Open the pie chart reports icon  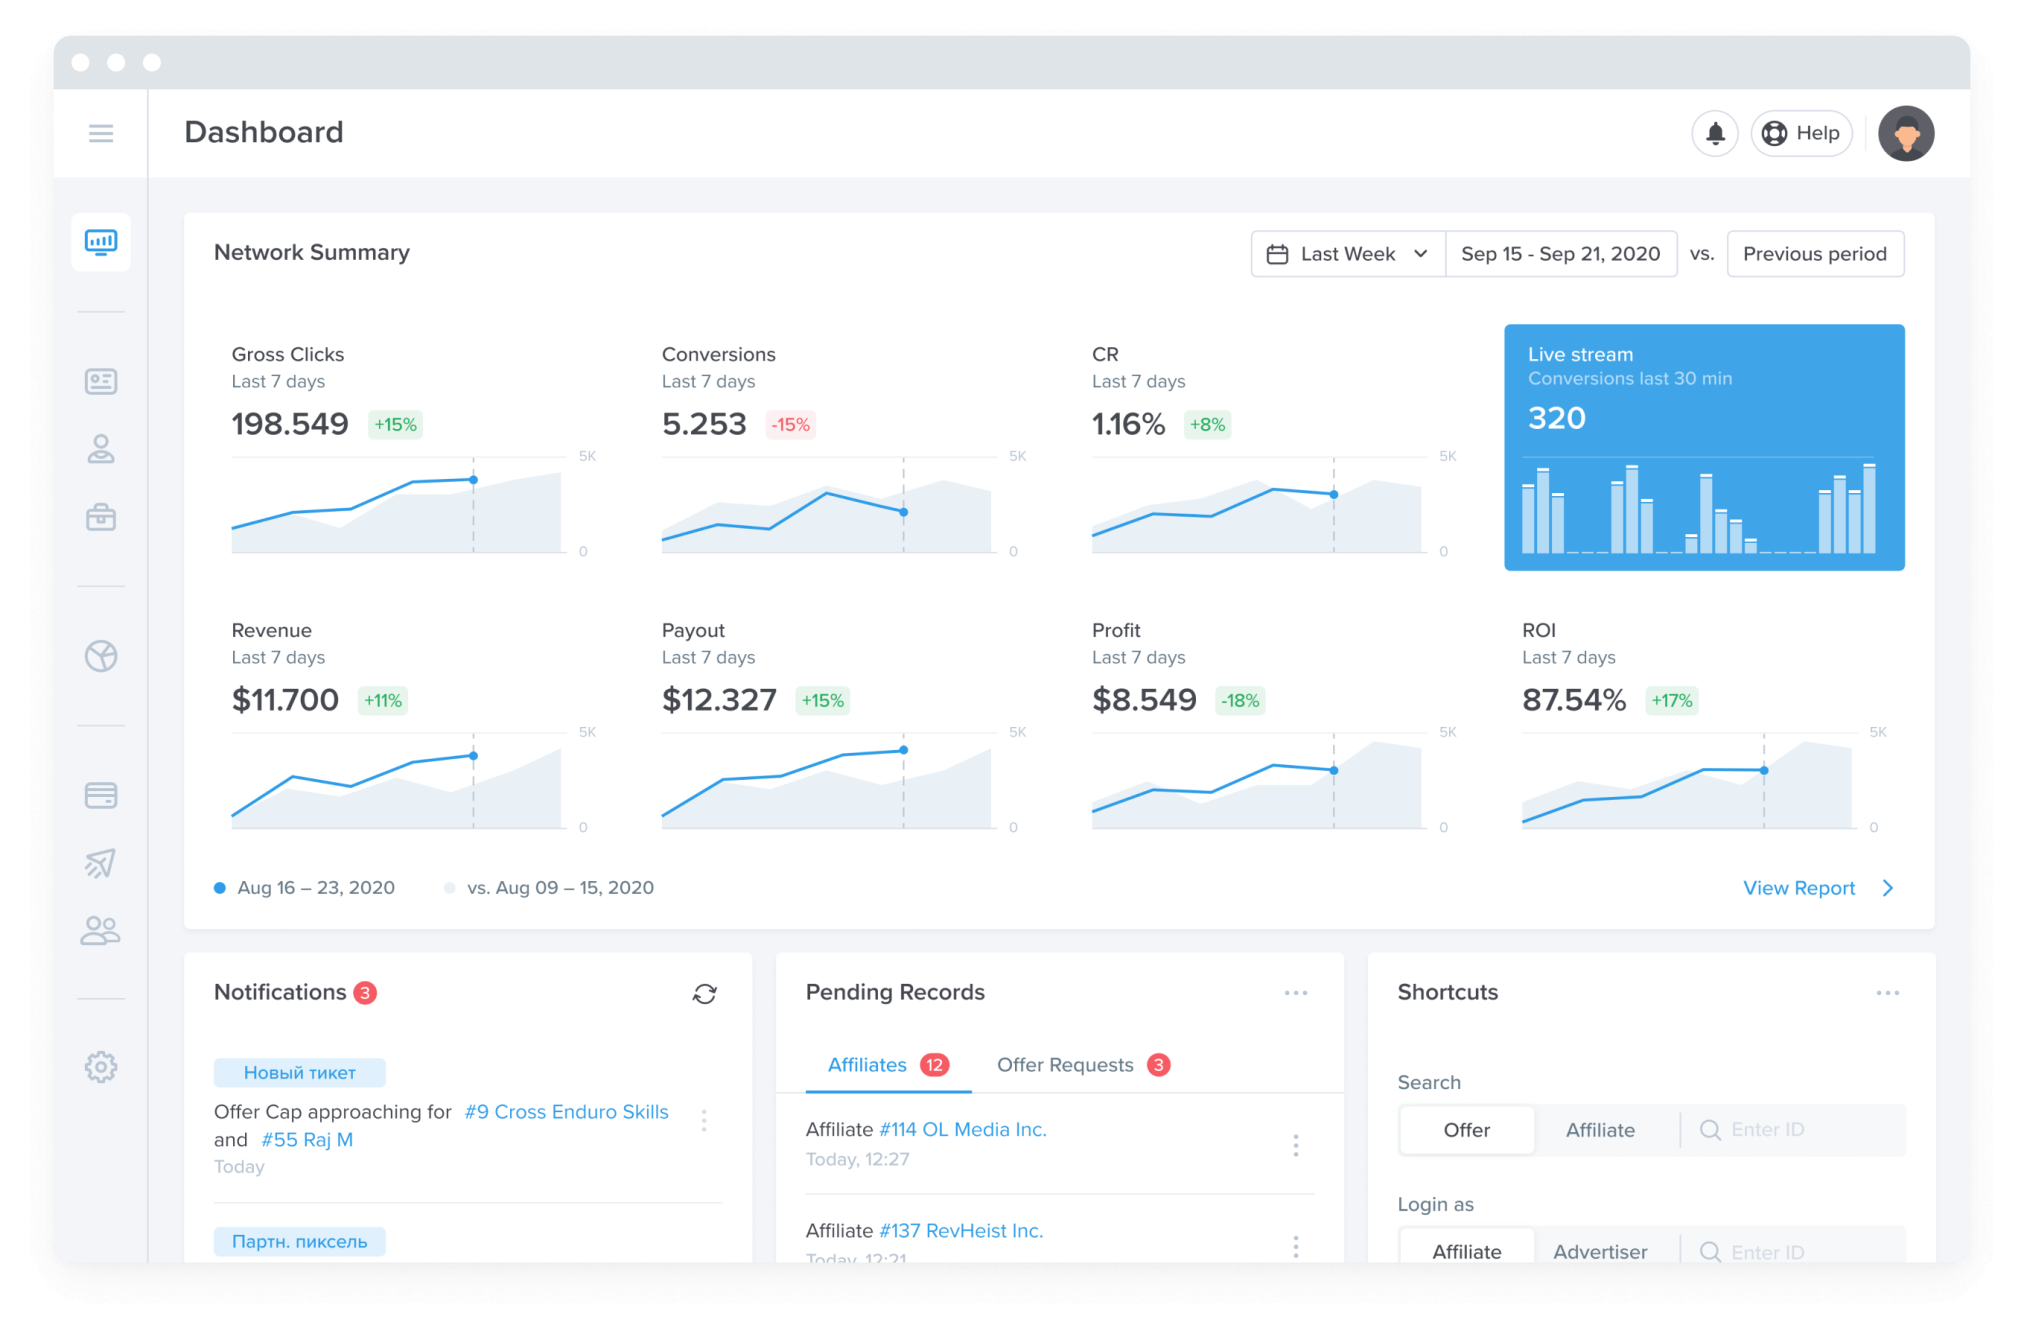click(x=101, y=656)
